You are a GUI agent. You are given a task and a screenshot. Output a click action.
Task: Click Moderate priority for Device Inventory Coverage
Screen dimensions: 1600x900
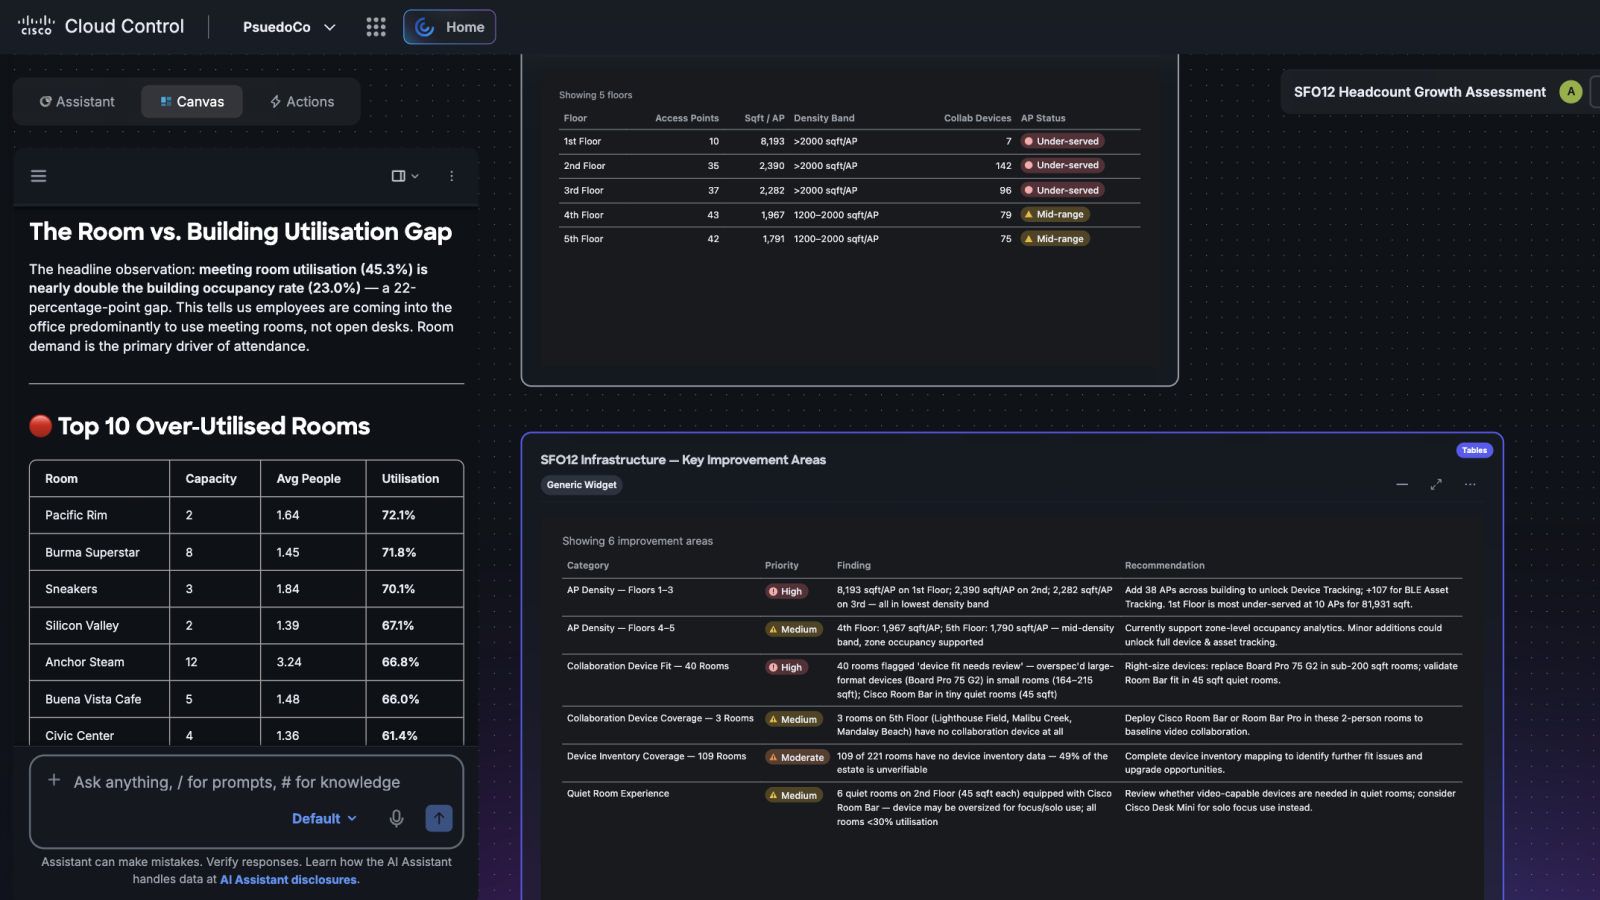coord(797,757)
